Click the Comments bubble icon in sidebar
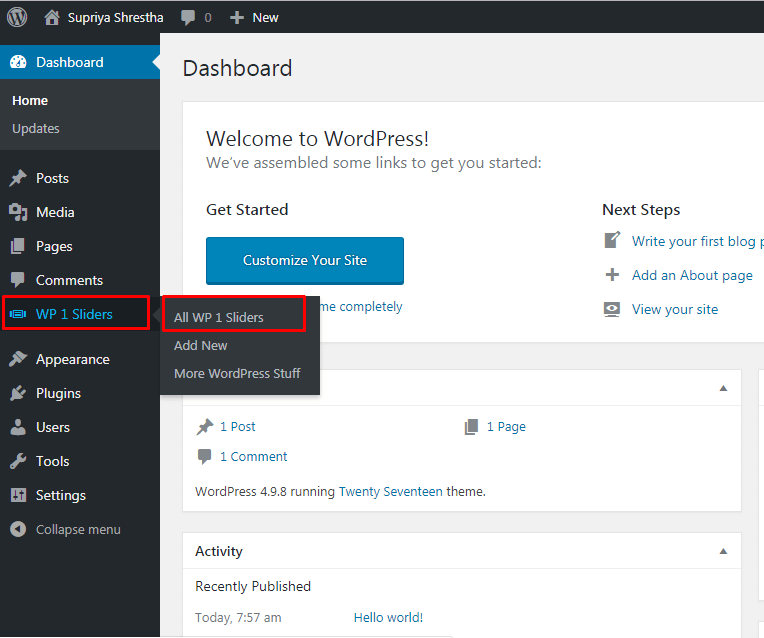This screenshot has width=764, height=638. (18, 280)
